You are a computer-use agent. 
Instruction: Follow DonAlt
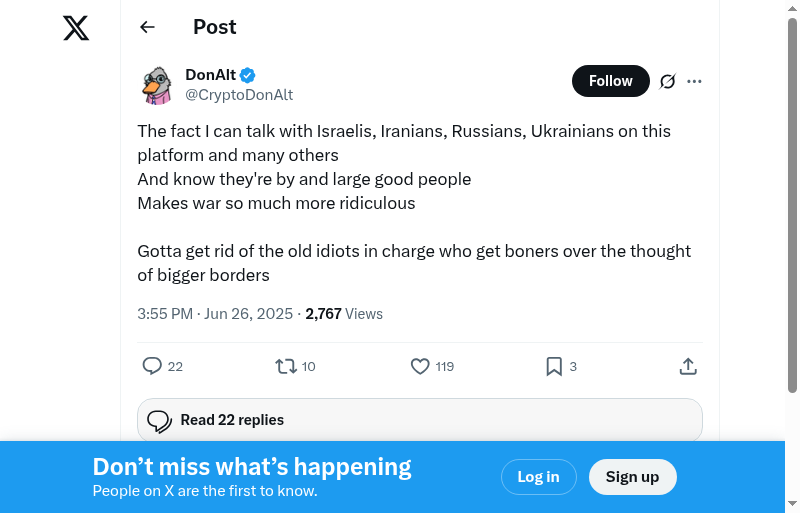(x=610, y=81)
